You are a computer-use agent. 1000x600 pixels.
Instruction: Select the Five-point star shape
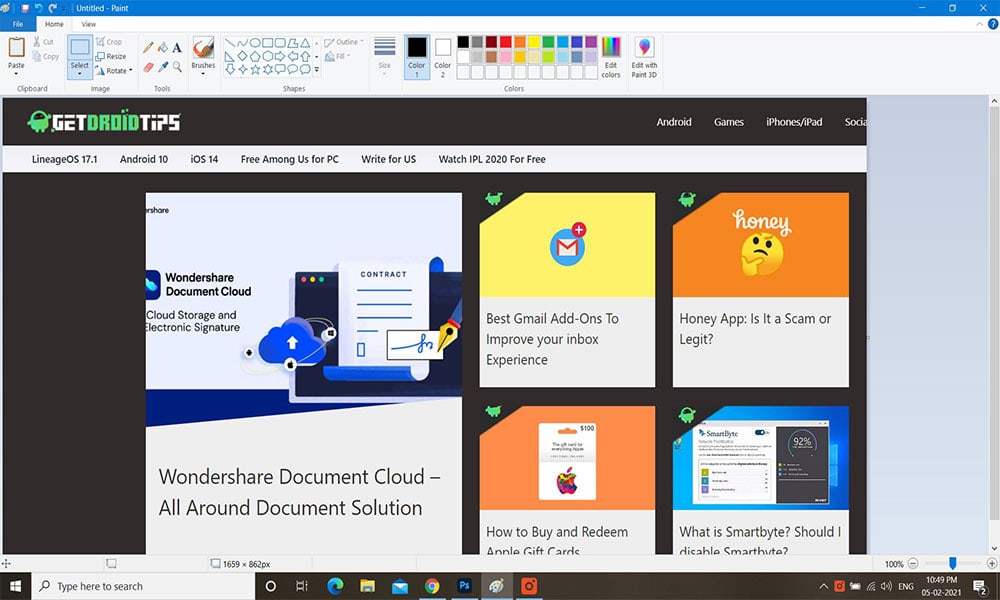pyautogui.click(x=255, y=69)
